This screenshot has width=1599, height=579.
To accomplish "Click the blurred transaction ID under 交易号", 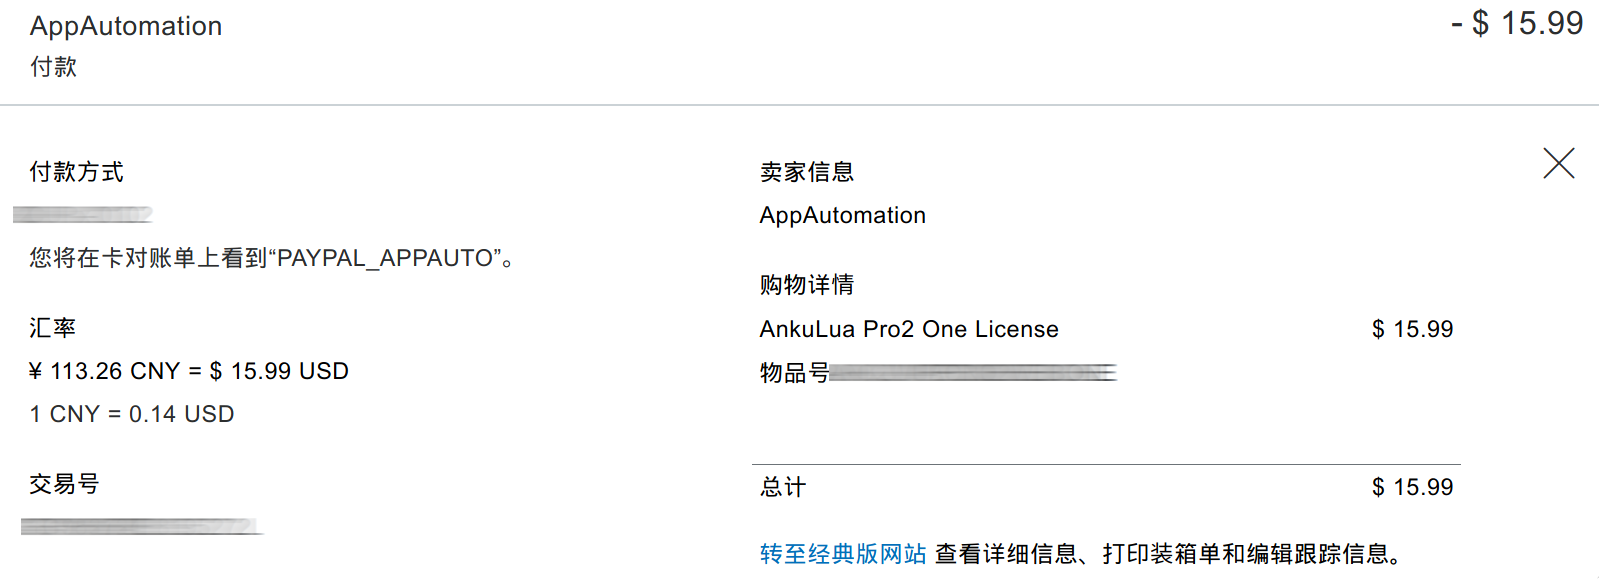I will coord(140,526).
